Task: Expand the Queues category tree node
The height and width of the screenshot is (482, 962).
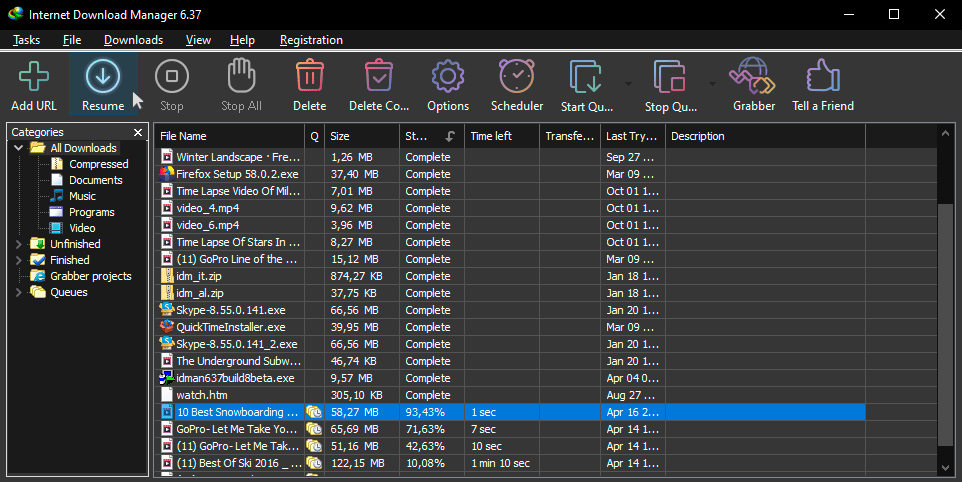Action: click(x=19, y=292)
